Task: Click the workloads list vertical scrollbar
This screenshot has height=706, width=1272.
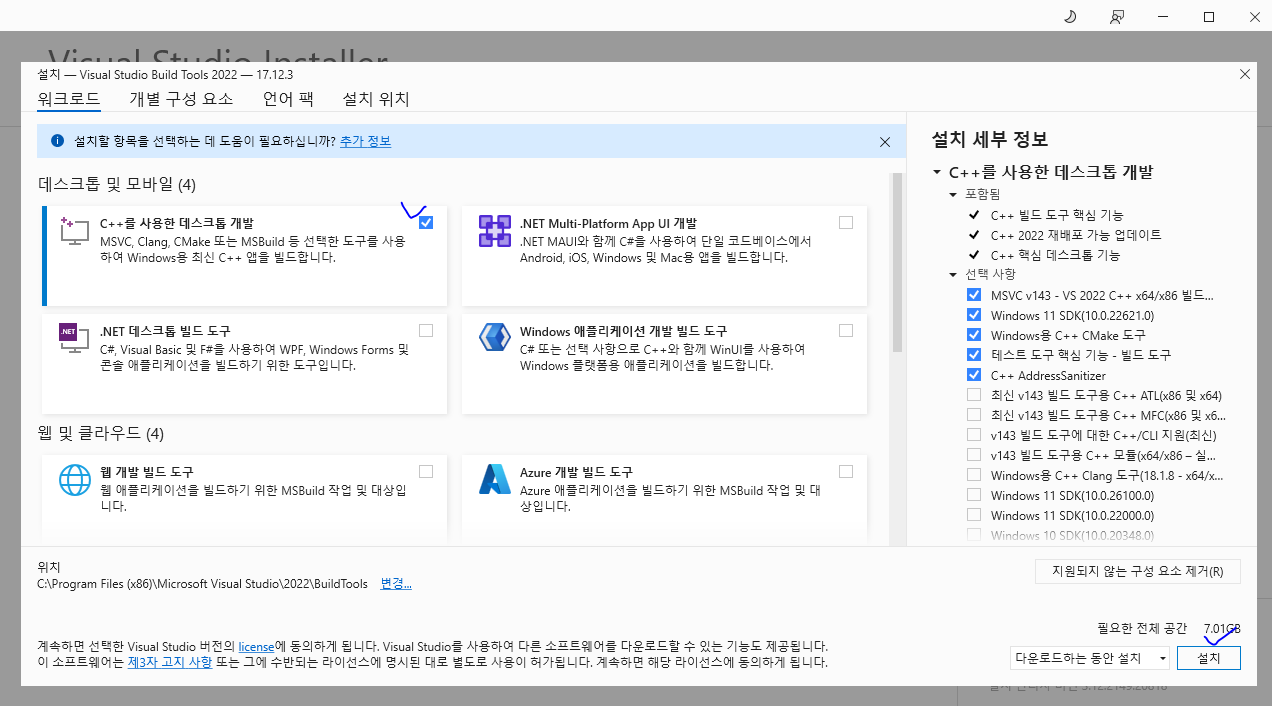Action: point(897,264)
